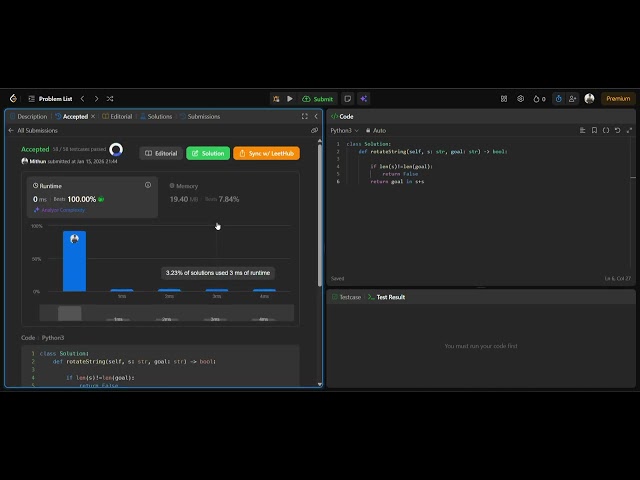640x480 pixels.
Task: Open the Test Result tab
Action: 386,297
